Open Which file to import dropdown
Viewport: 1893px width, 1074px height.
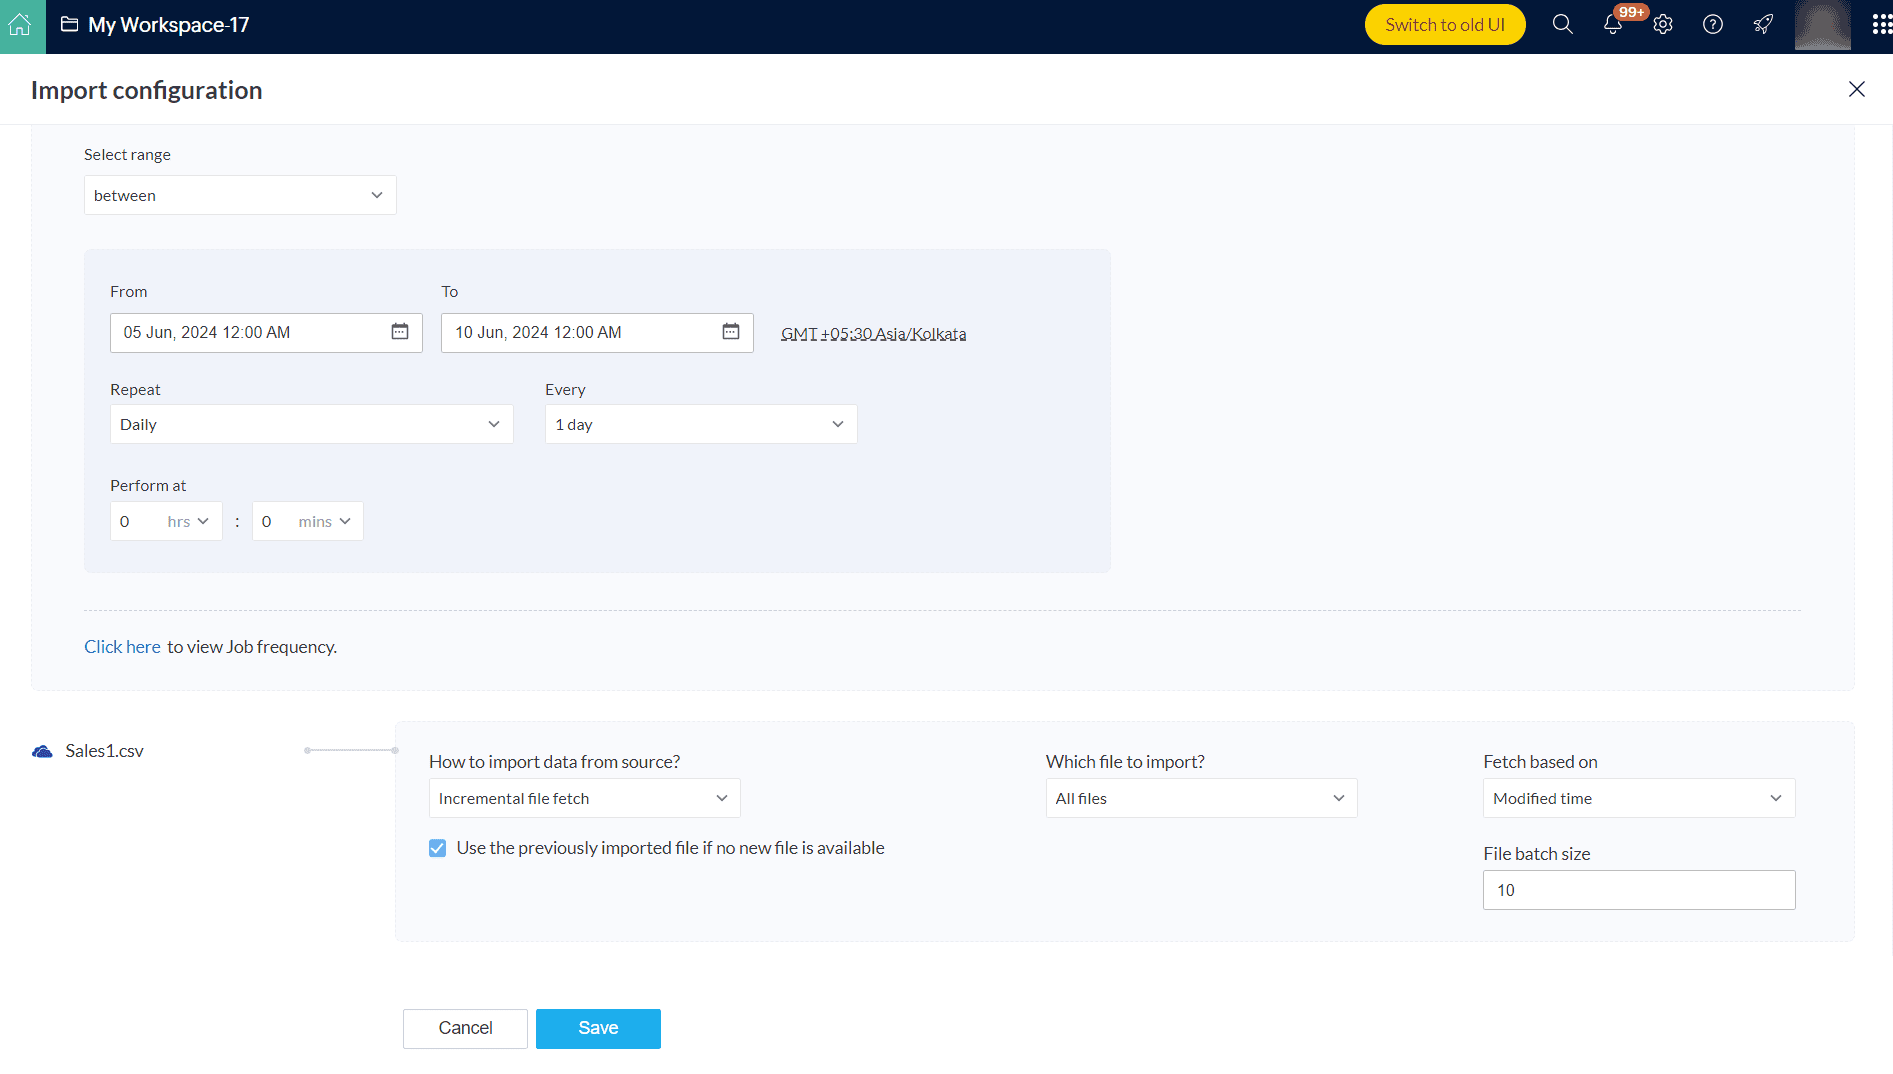coord(1202,798)
